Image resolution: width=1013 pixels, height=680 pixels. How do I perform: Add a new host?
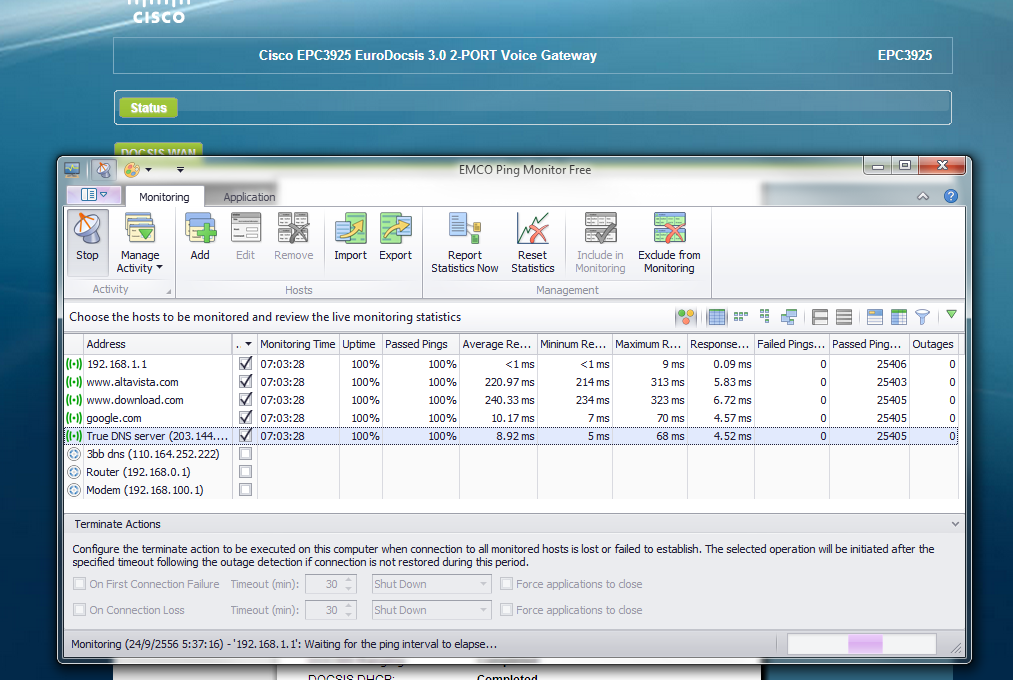point(200,237)
